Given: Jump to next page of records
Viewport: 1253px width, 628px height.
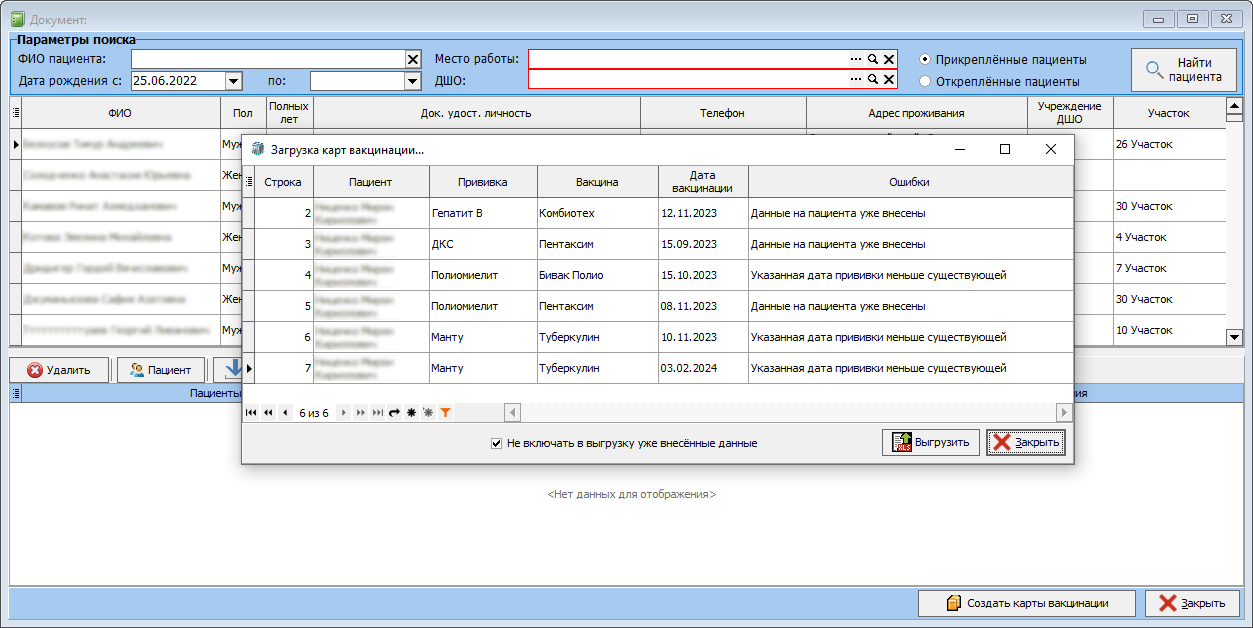Looking at the screenshot, I should [x=360, y=412].
